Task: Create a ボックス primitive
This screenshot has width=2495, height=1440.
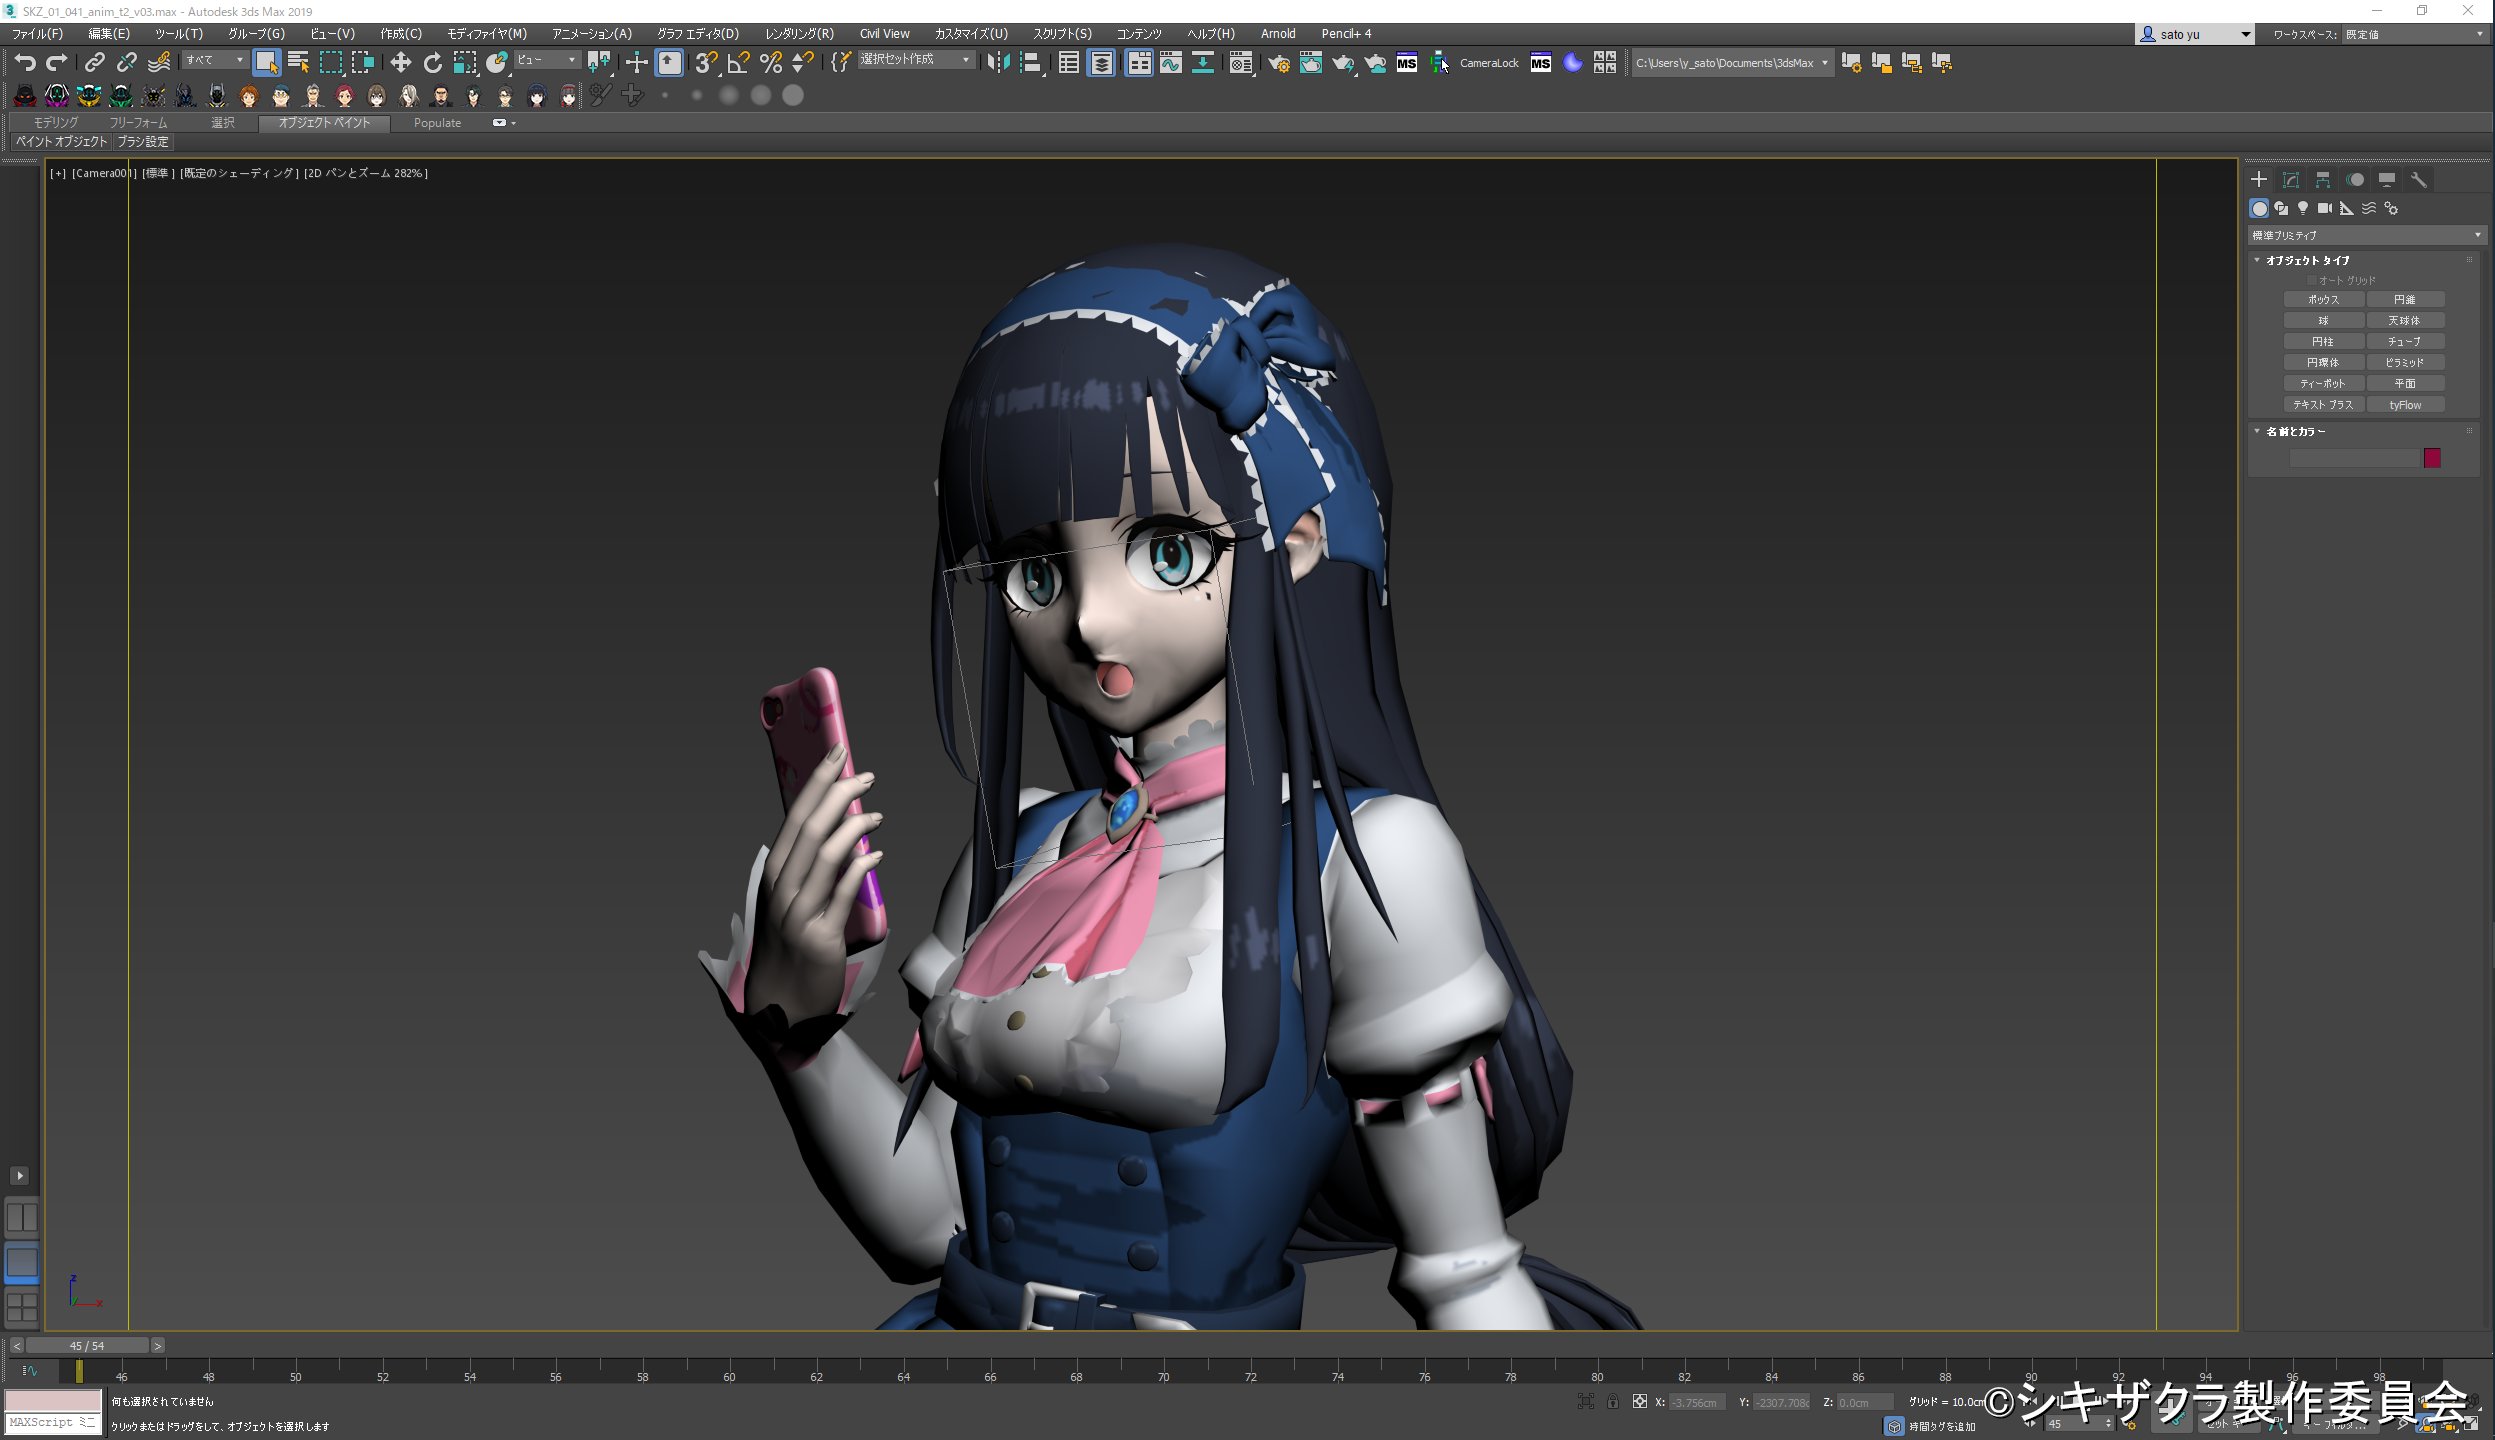Action: [x=2324, y=299]
